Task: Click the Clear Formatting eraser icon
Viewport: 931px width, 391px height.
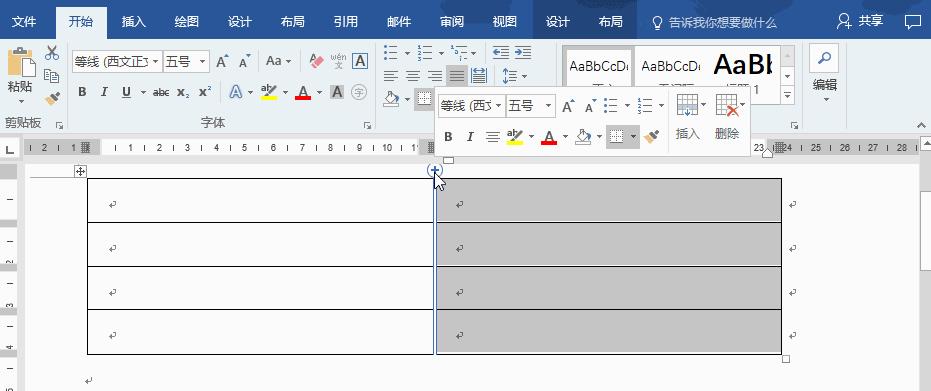Action: [316, 61]
